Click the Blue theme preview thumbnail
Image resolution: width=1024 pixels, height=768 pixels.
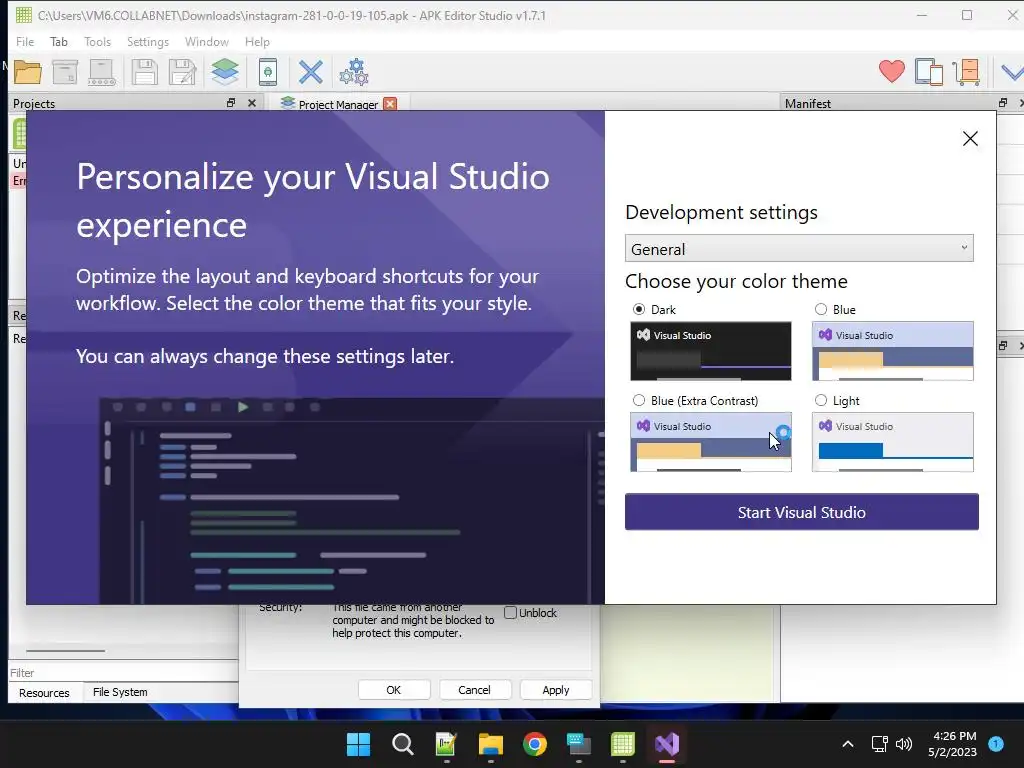point(892,351)
